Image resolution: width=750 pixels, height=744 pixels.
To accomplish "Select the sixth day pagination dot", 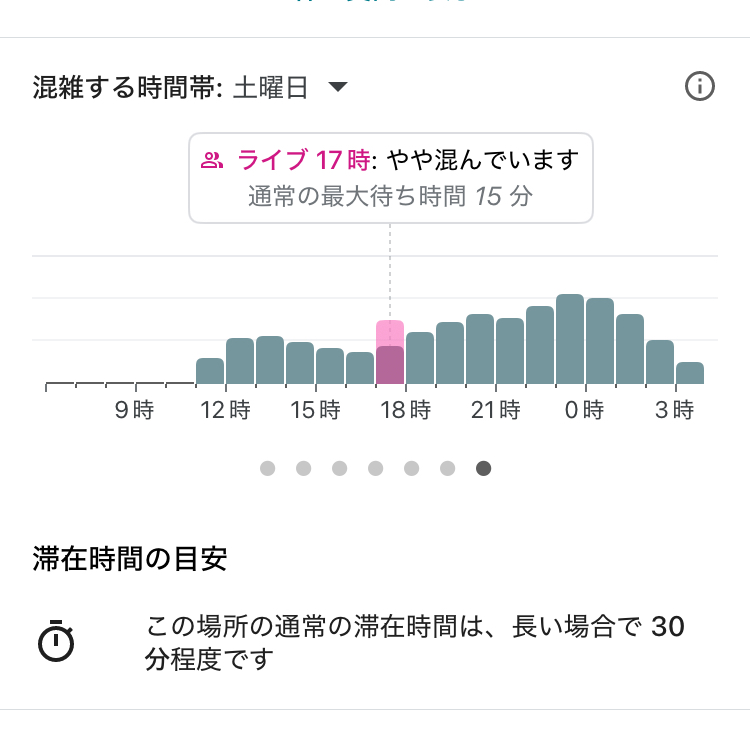I will pyautogui.click(x=447, y=468).
